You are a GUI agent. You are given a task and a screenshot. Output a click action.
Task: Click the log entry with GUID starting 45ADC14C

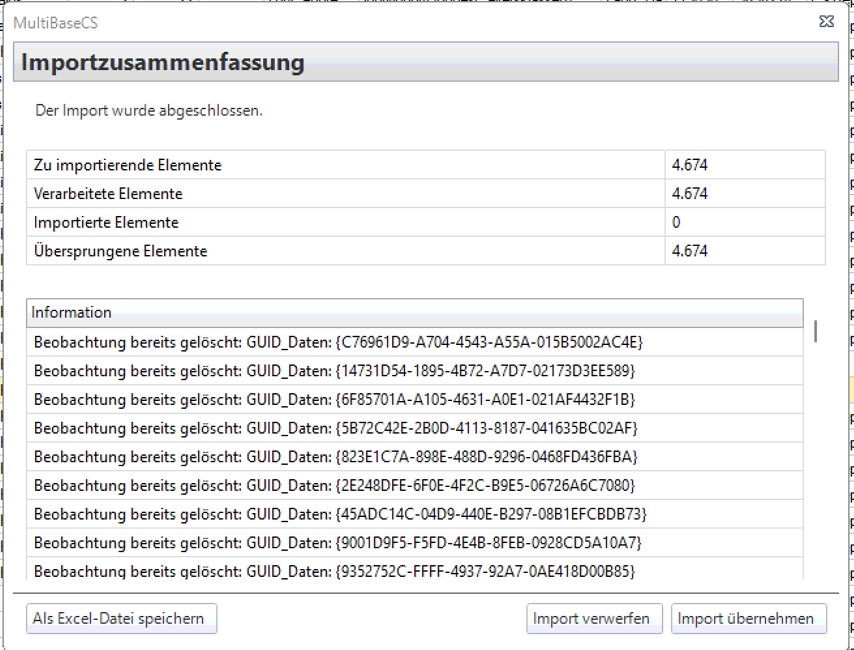(340, 514)
